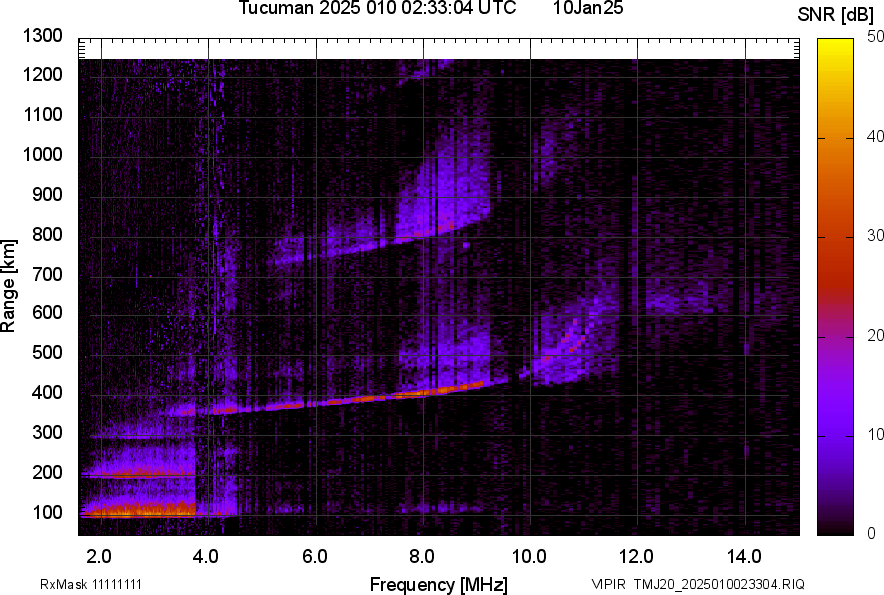Screen dimensions: 884x595
Task: Click the Tucuman timestamp title text
Action: (377, 9)
